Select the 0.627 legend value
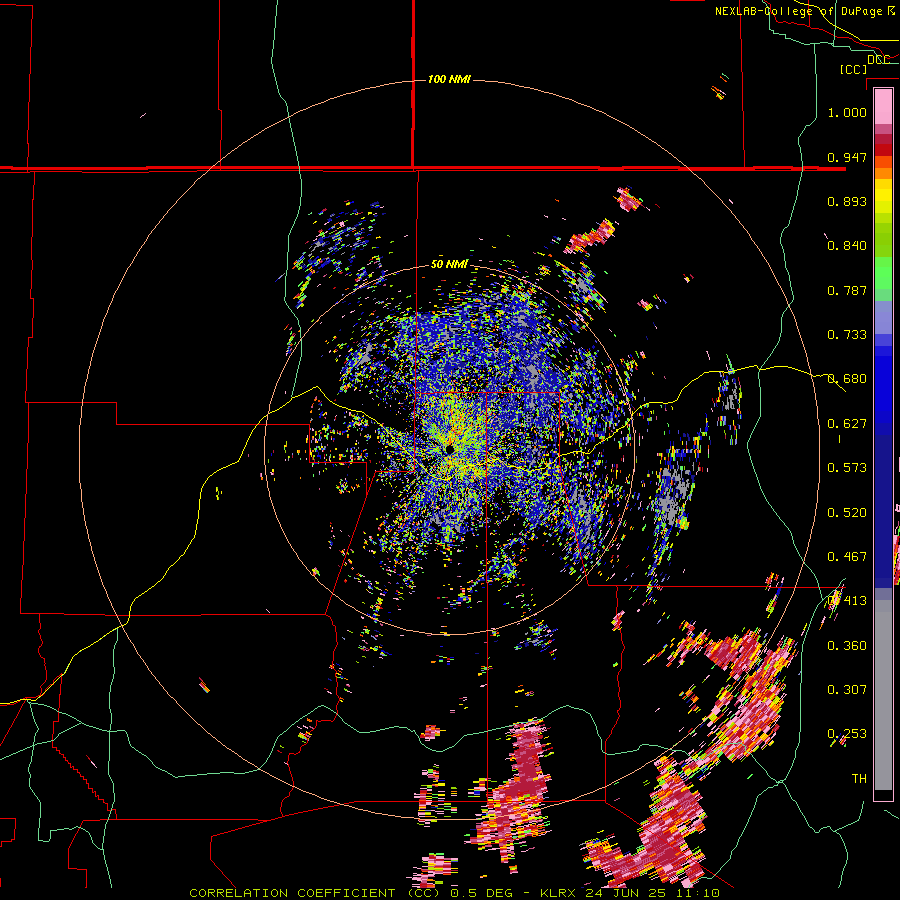 847,424
